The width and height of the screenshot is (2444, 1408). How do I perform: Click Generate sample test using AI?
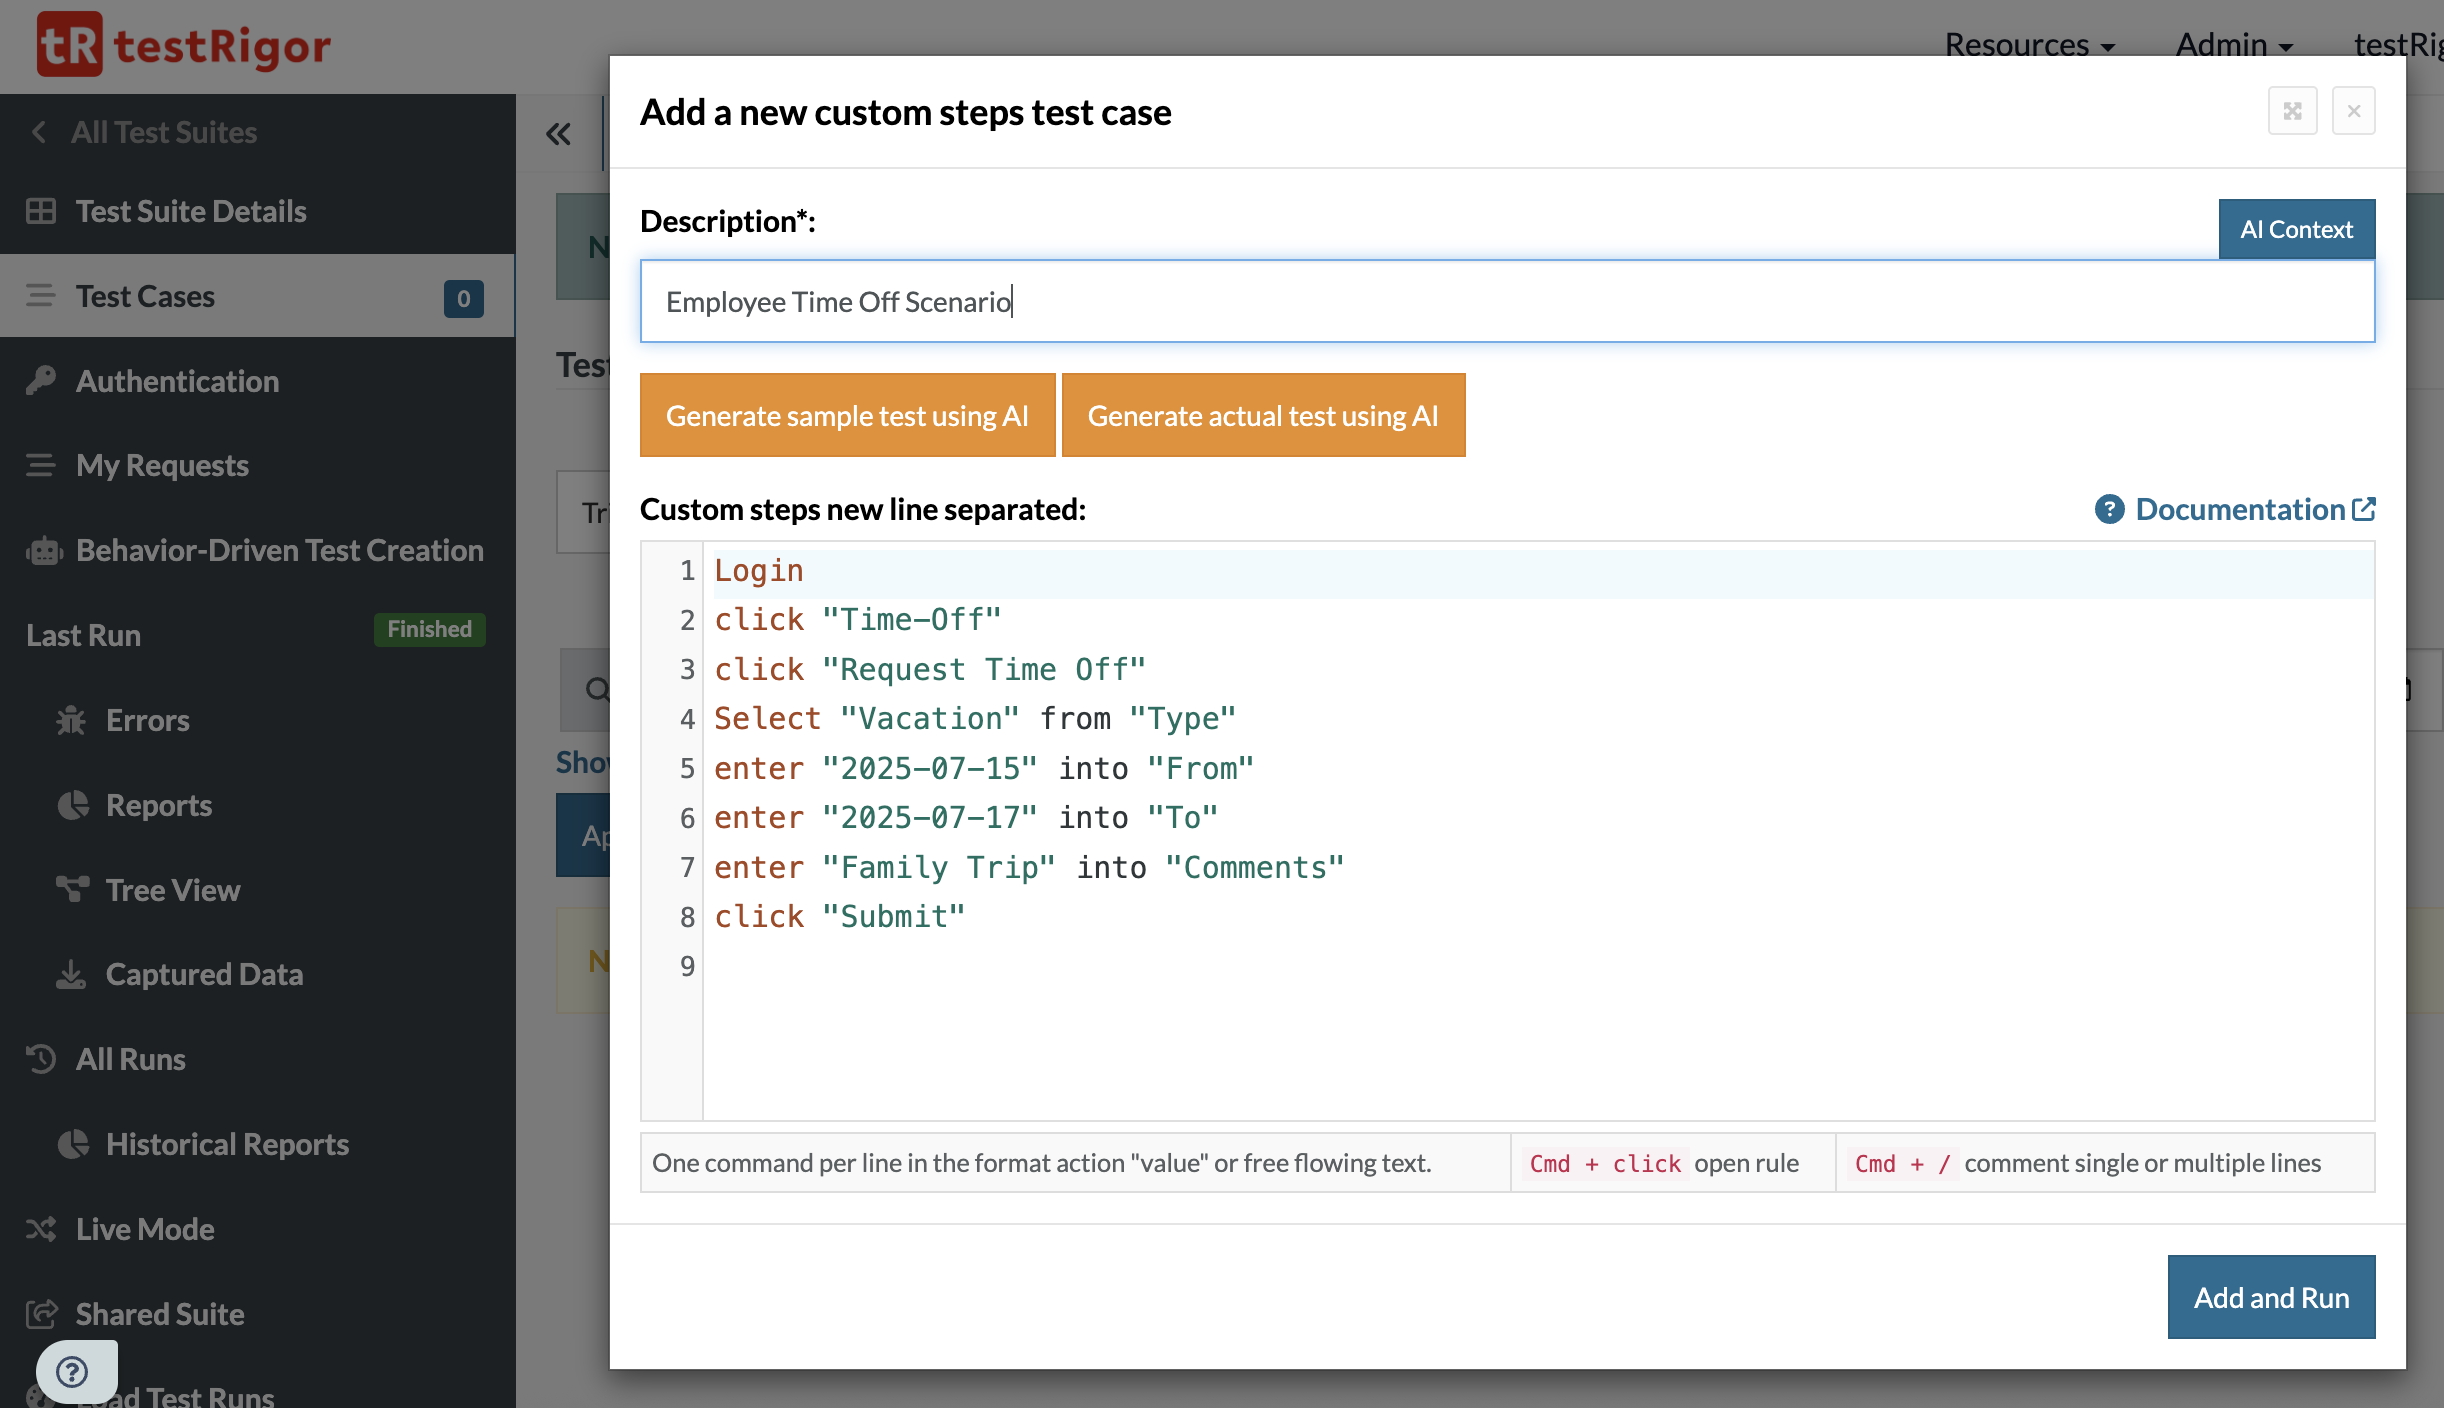[x=847, y=415]
